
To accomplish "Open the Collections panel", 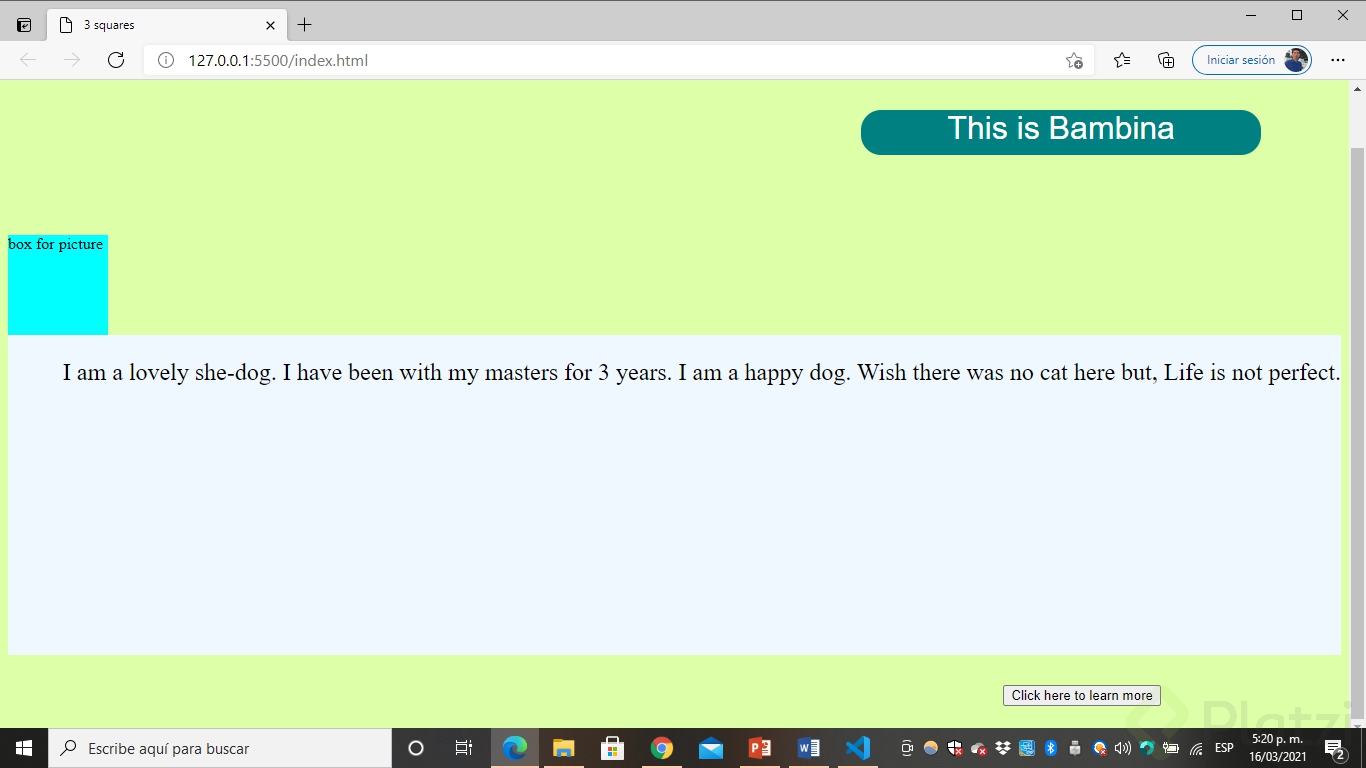I will 1166,60.
